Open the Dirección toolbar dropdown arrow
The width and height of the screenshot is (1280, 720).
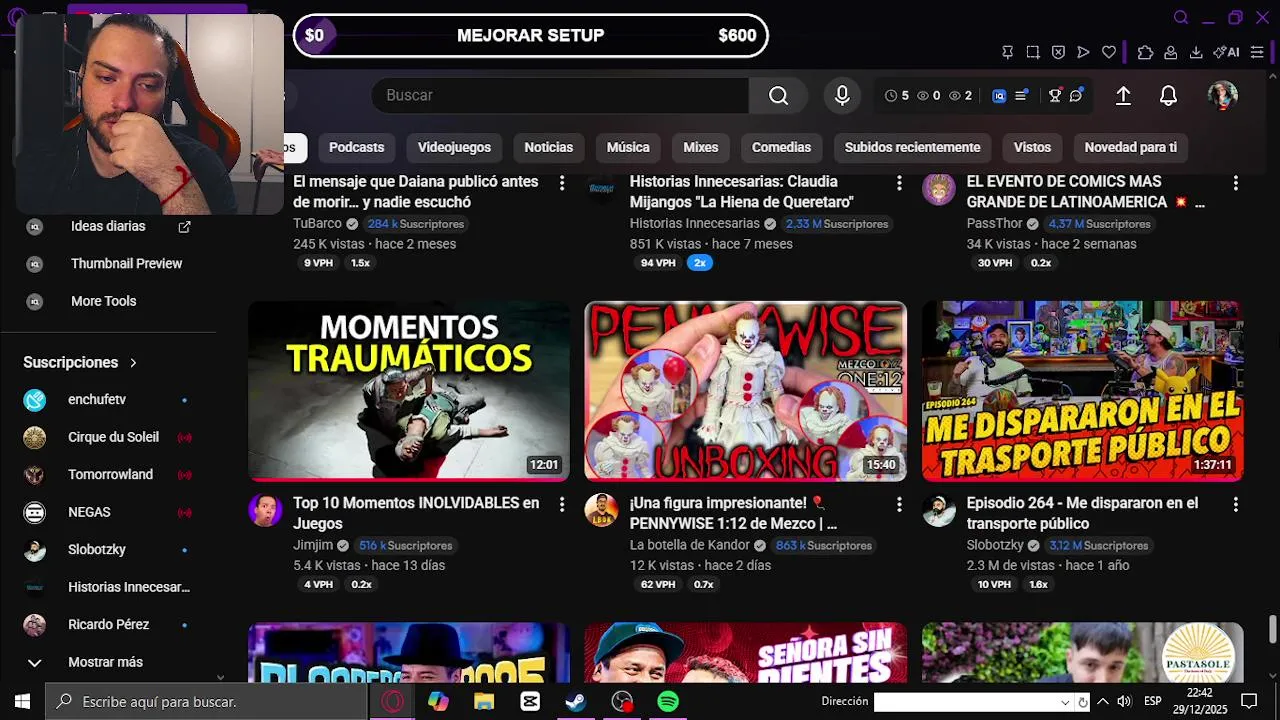[x=1065, y=702]
